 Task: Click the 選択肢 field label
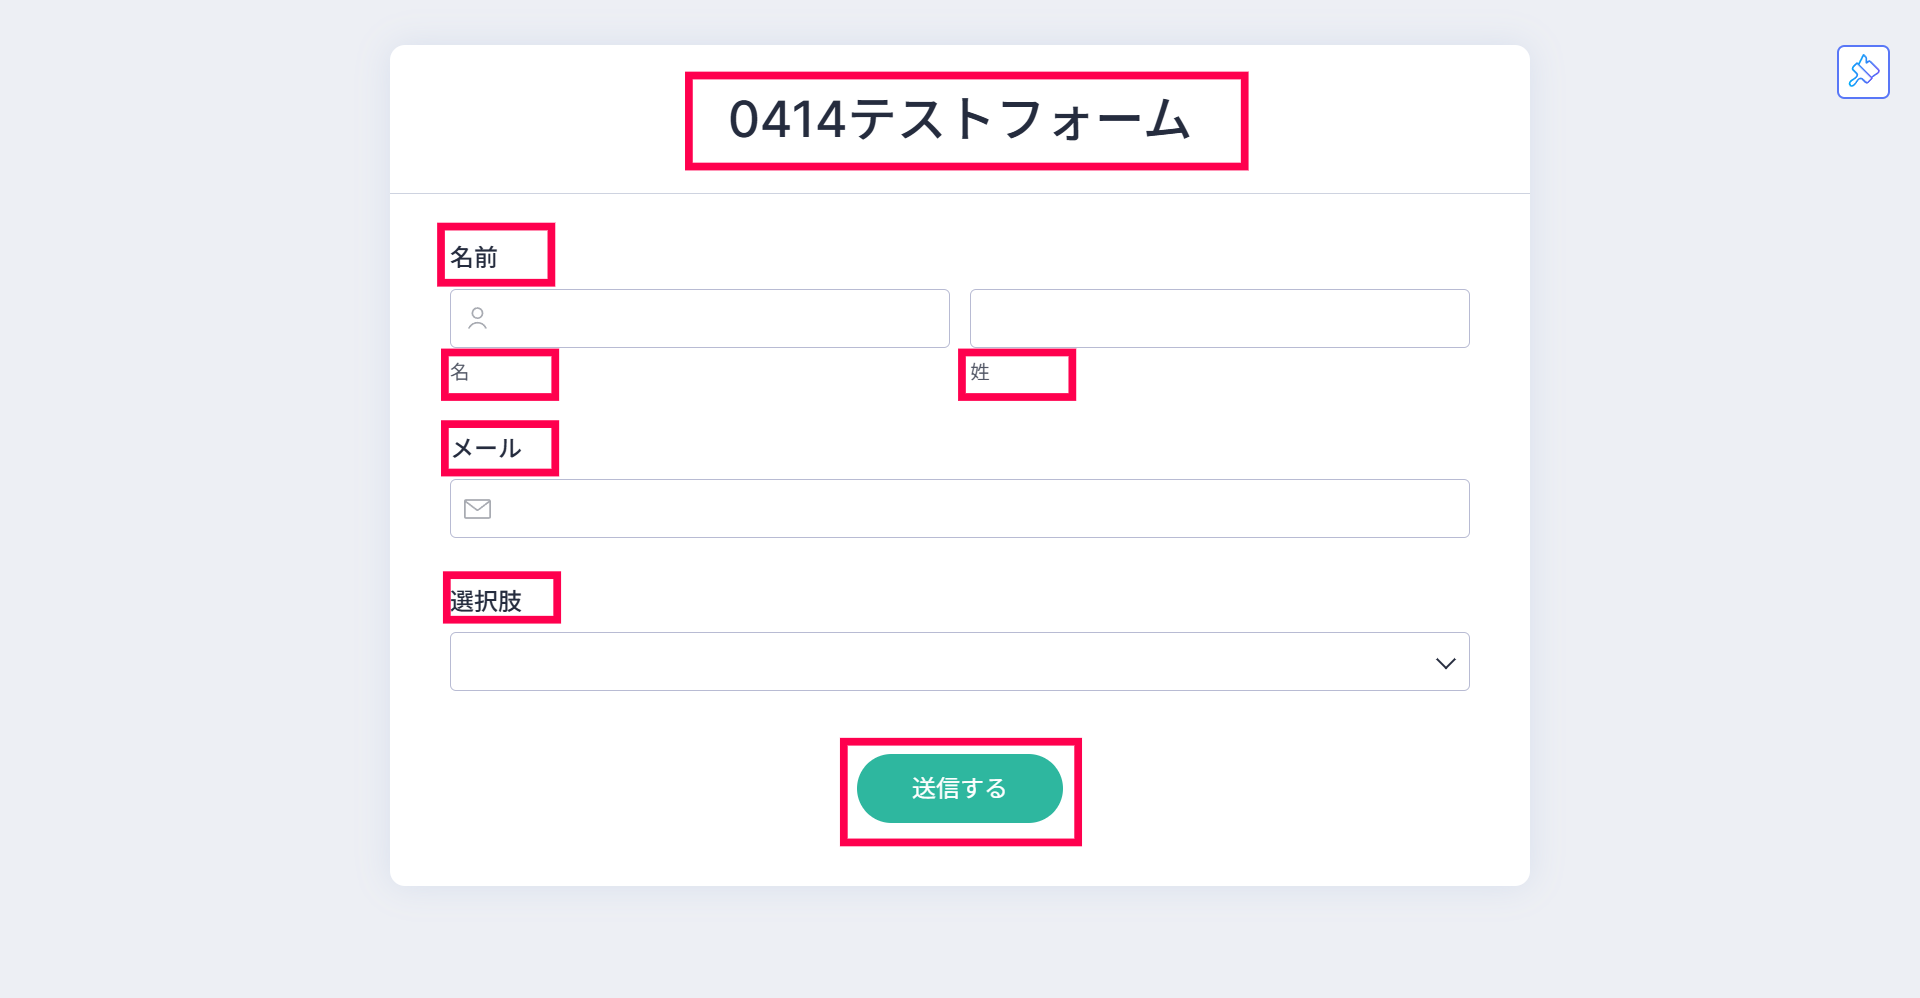click(487, 601)
